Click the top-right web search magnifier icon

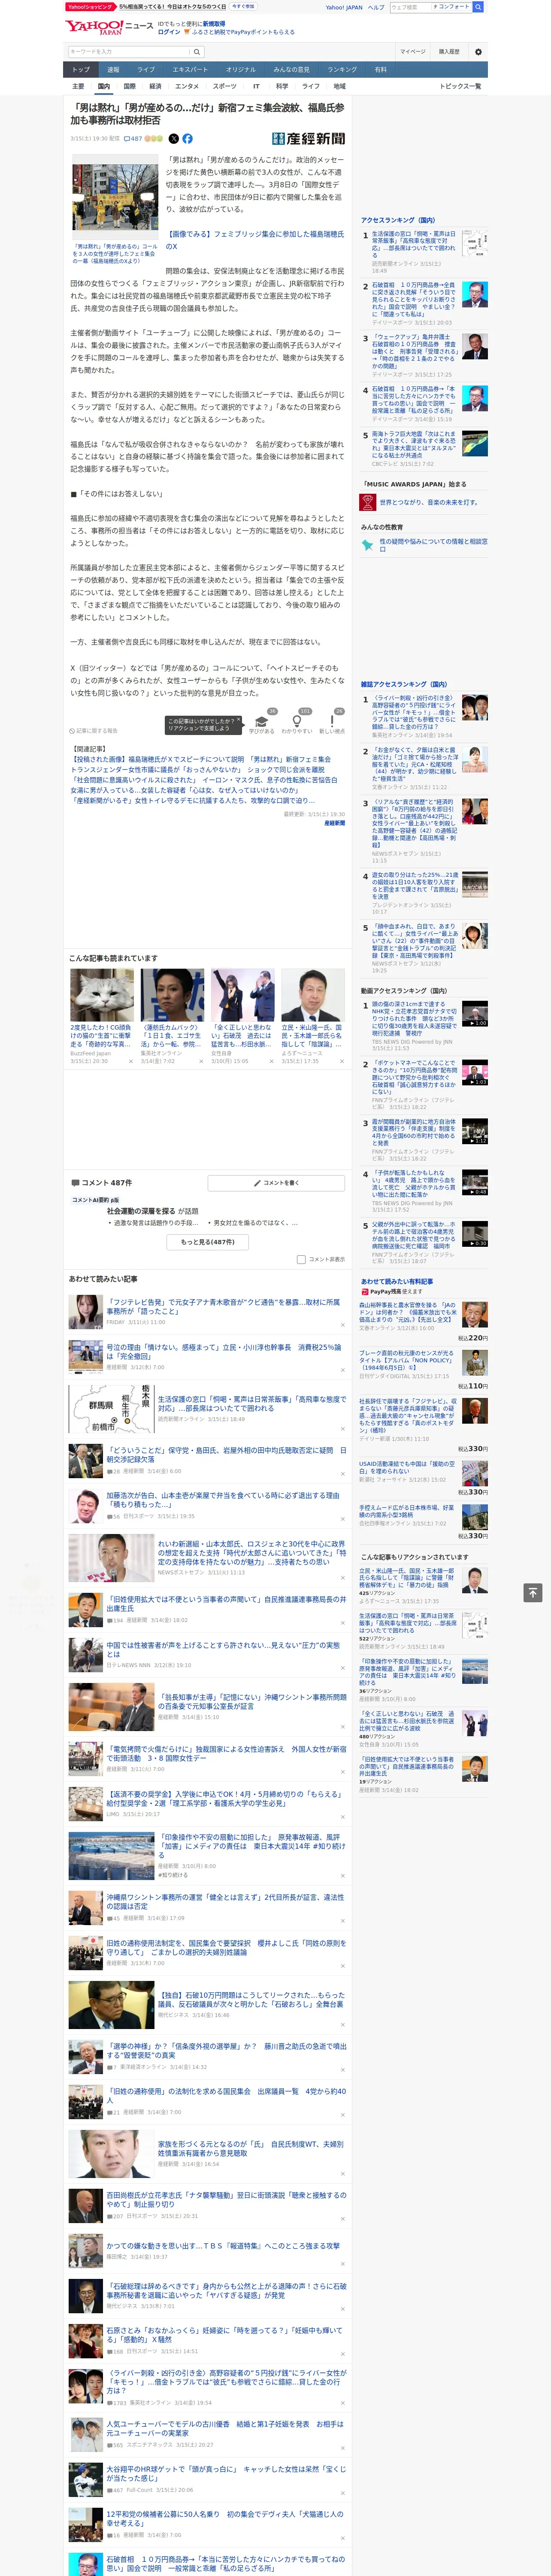(x=478, y=7)
